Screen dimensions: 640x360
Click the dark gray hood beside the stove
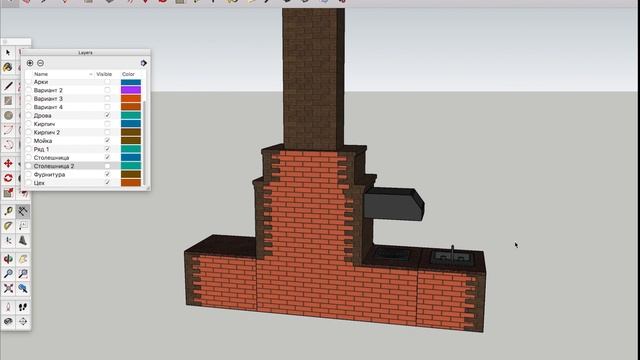pos(394,204)
